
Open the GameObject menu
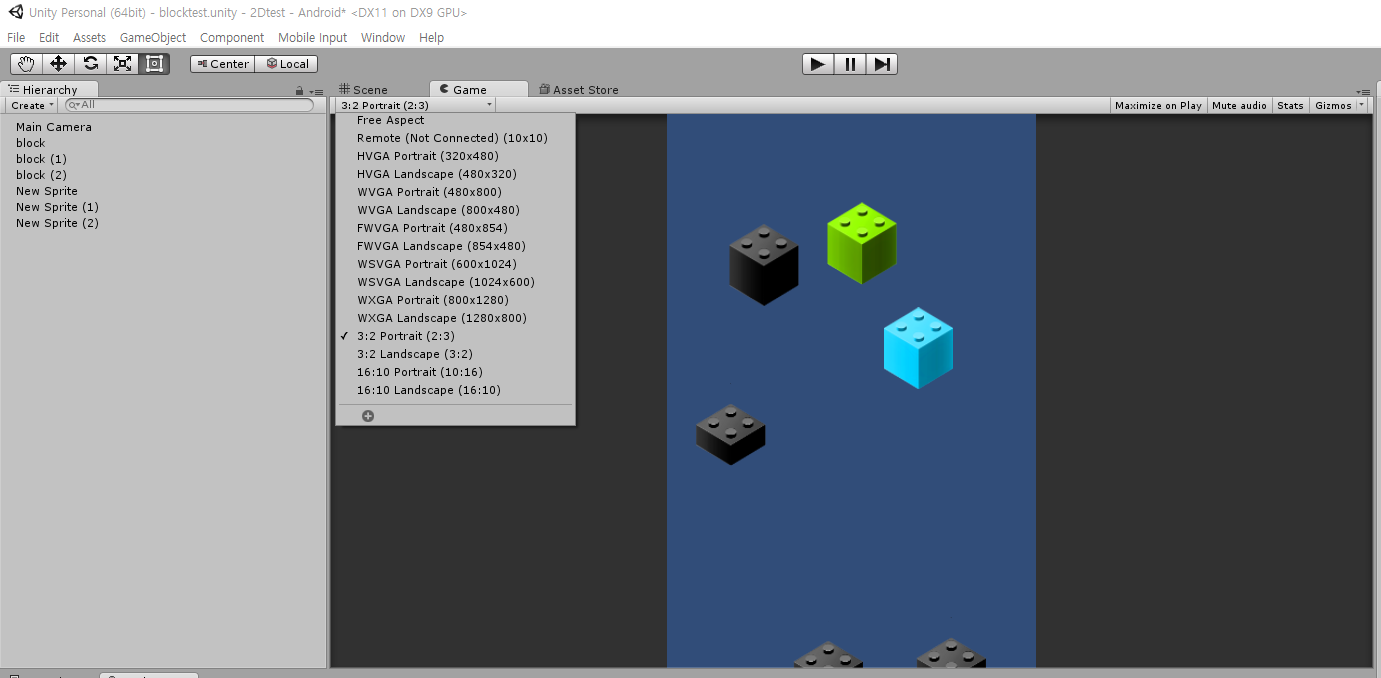click(x=153, y=38)
